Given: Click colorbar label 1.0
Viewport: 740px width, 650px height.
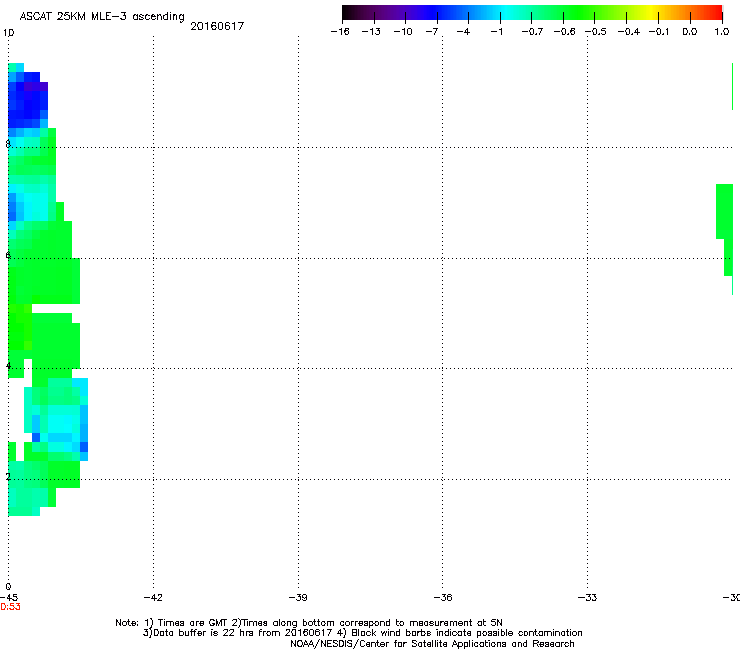Looking at the screenshot, I should [722, 32].
